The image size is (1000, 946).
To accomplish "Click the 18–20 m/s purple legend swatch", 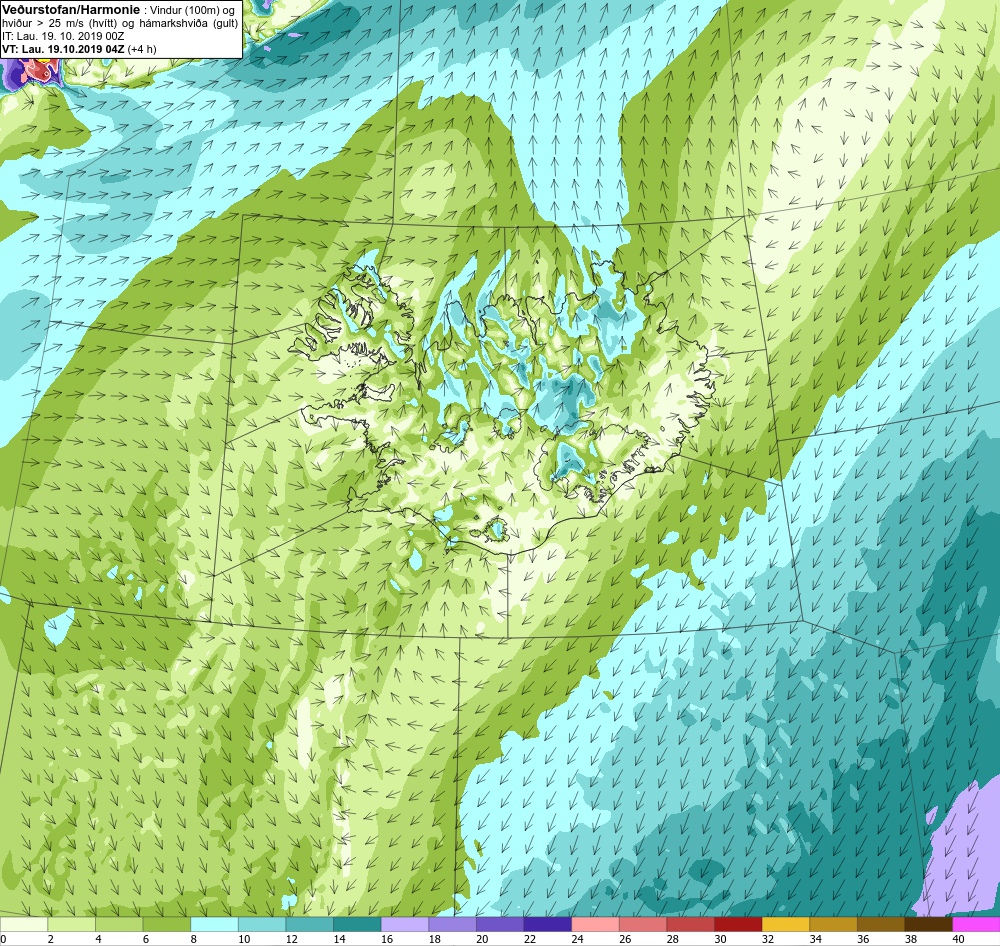I will (x=452, y=924).
